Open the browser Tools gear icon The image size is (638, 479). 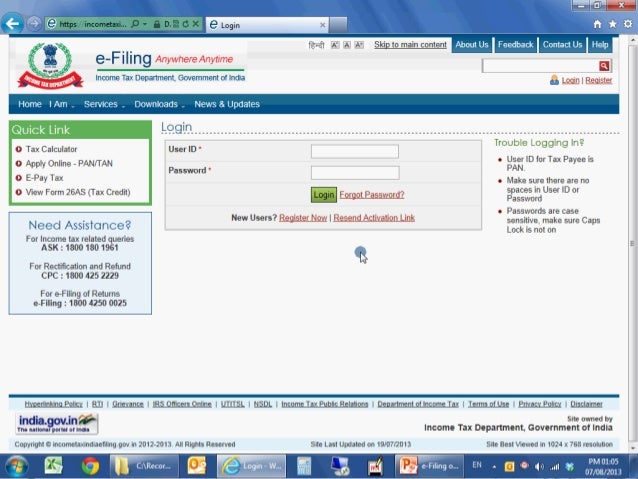[x=628, y=24]
